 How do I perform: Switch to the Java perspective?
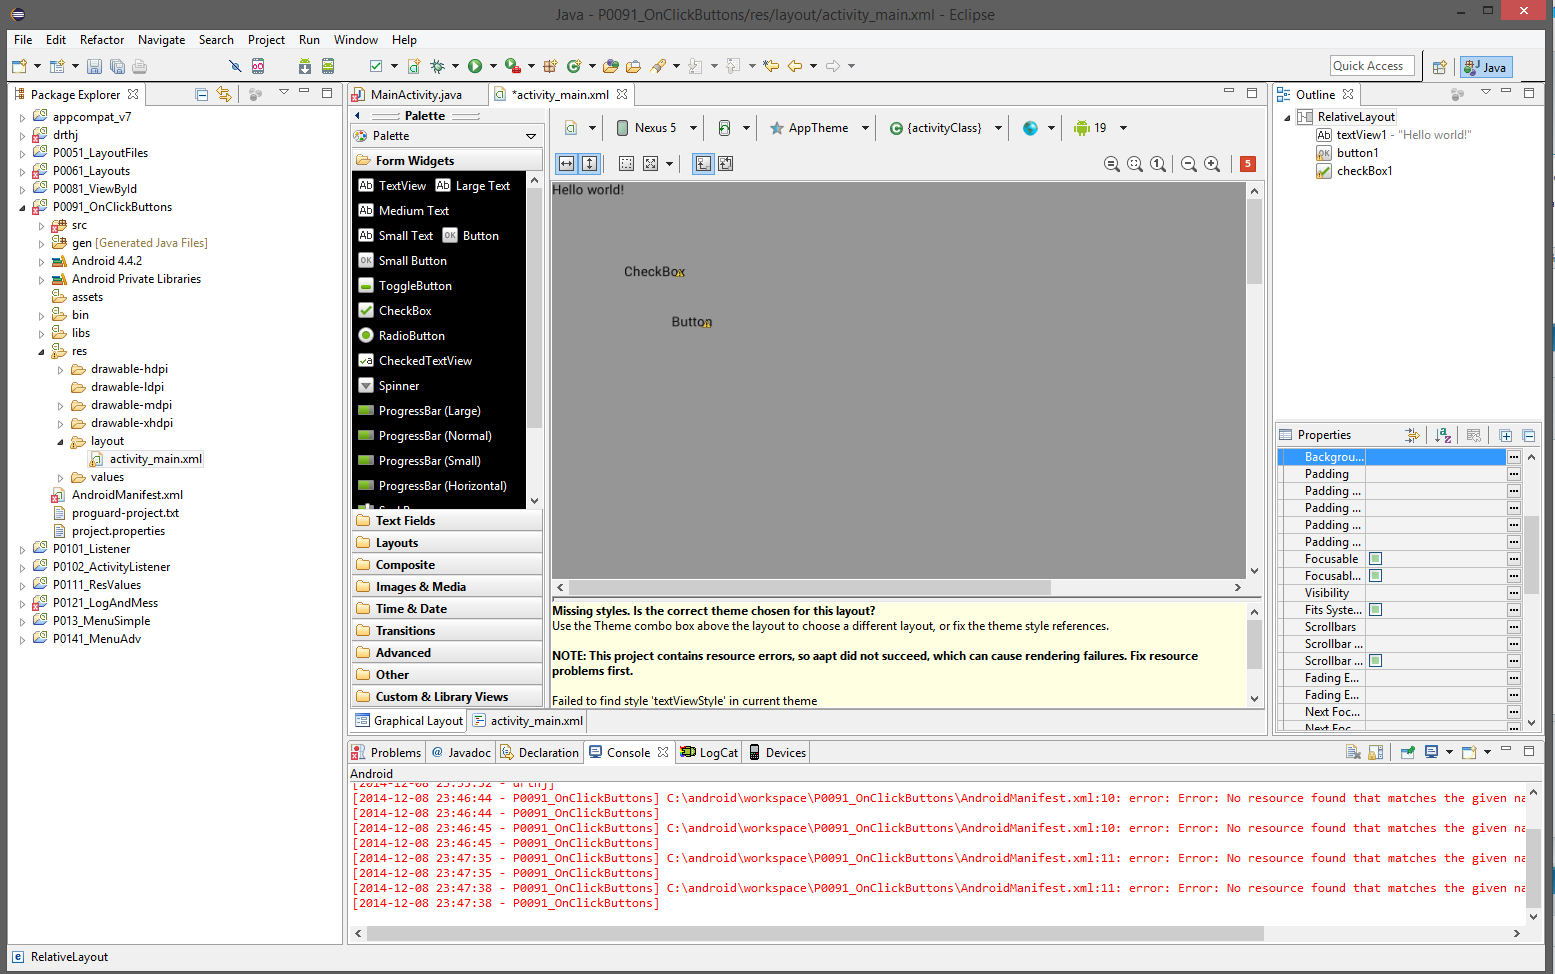pos(1486,67)
